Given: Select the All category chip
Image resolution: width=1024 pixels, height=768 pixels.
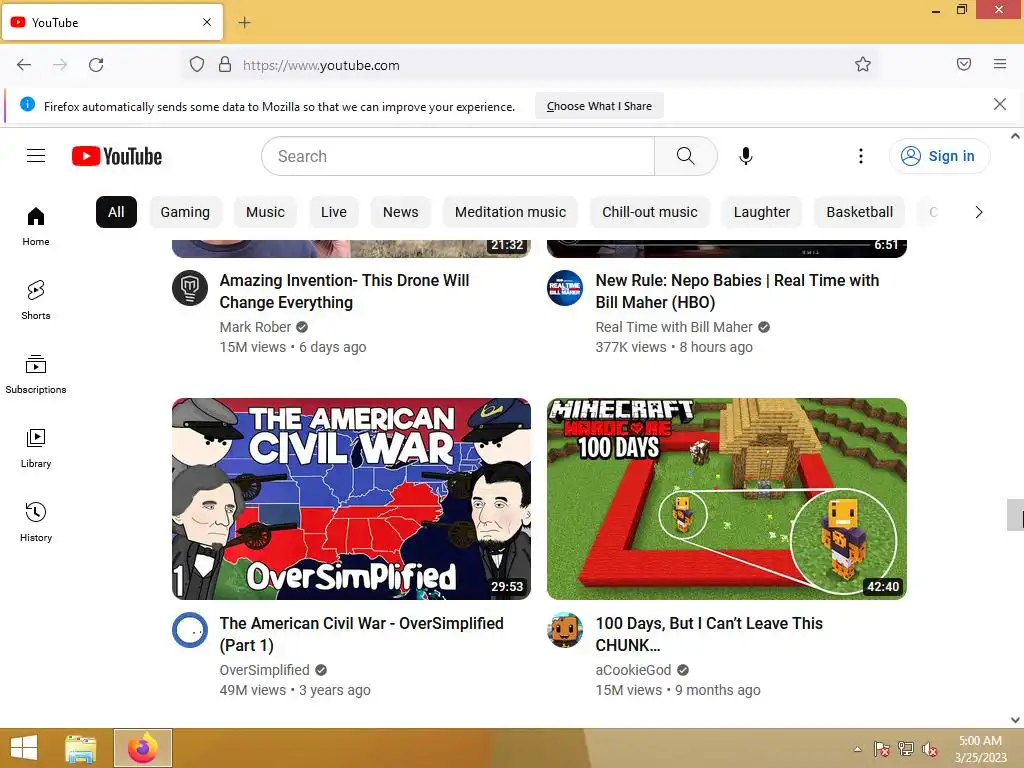Looking at the screenshot, I should point(116,212).
